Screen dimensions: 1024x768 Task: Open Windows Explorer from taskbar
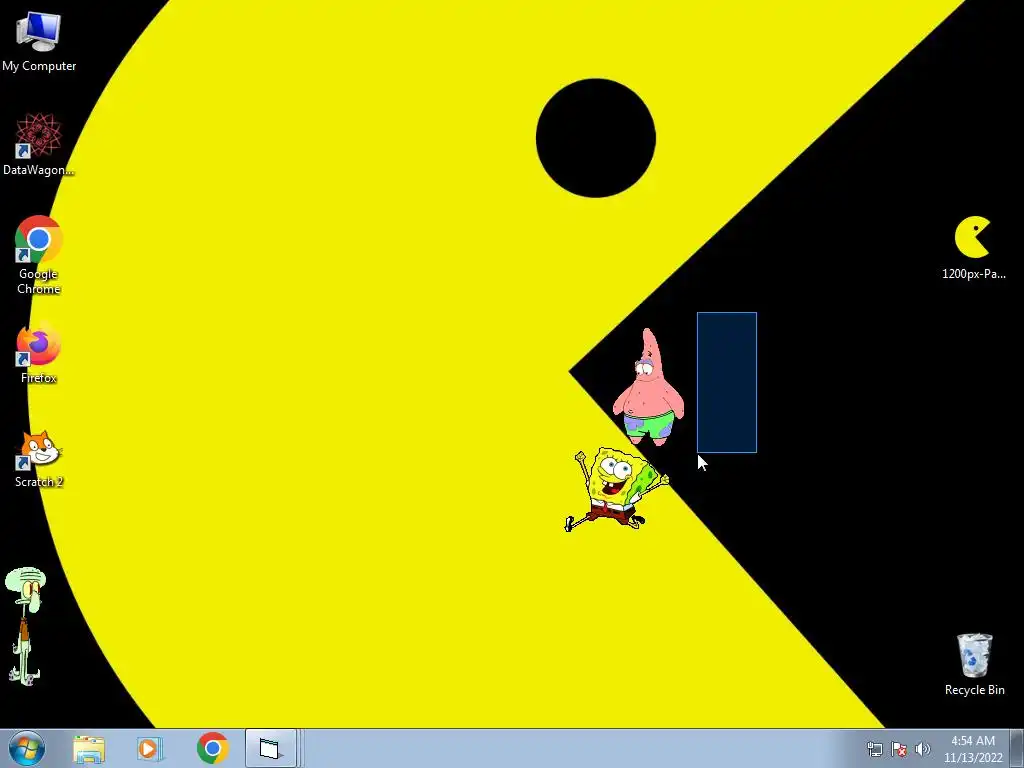89,748
